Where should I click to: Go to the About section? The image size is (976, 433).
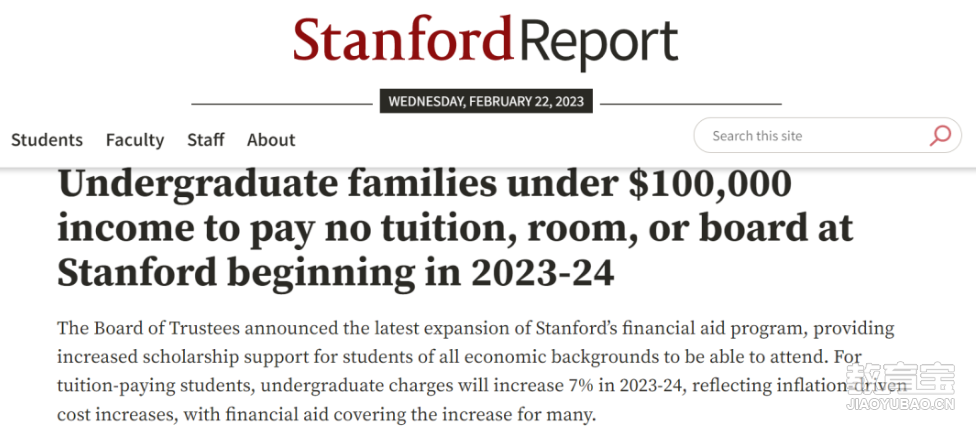pyautogui.click(x=271, y=139)
